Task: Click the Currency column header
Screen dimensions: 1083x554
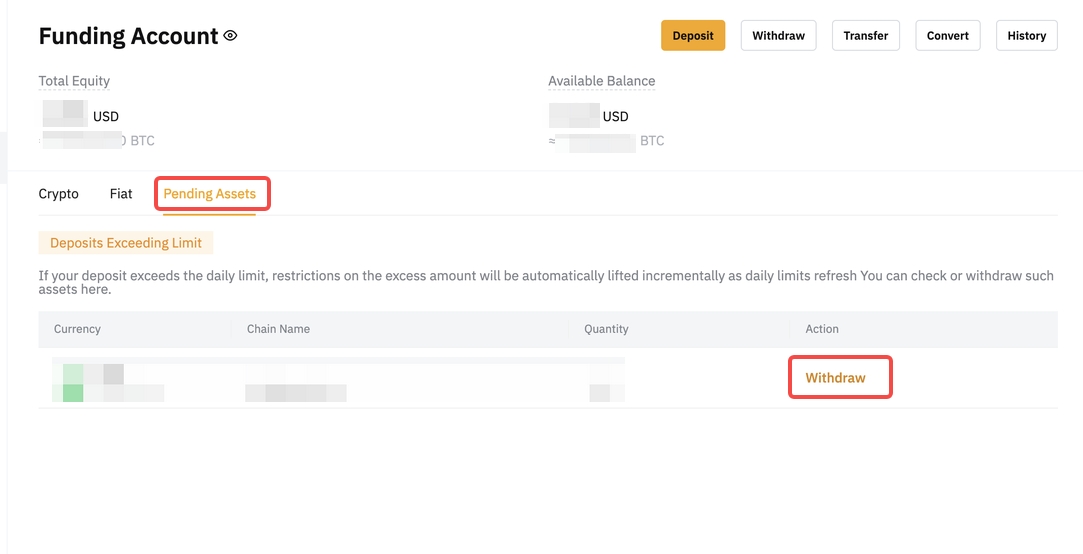Action: click(x=77, y=329)
